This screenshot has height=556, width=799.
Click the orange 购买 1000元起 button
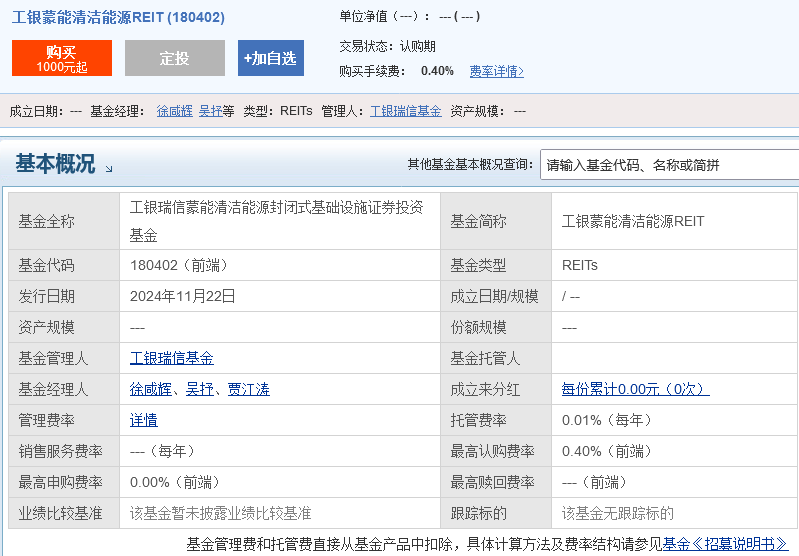pos(62,58)
